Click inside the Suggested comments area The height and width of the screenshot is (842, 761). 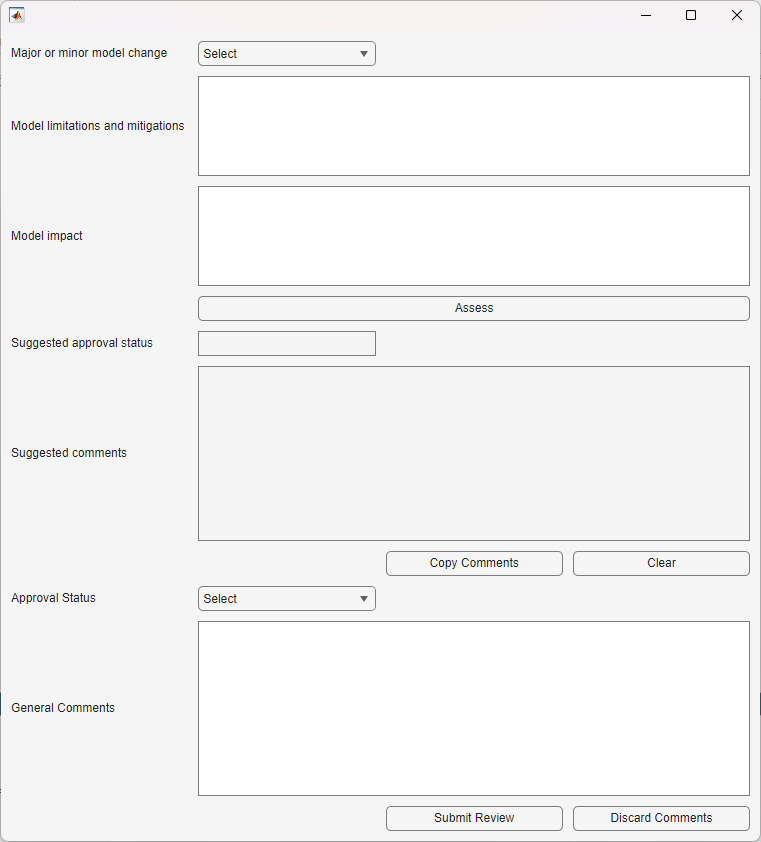(473, 453)
